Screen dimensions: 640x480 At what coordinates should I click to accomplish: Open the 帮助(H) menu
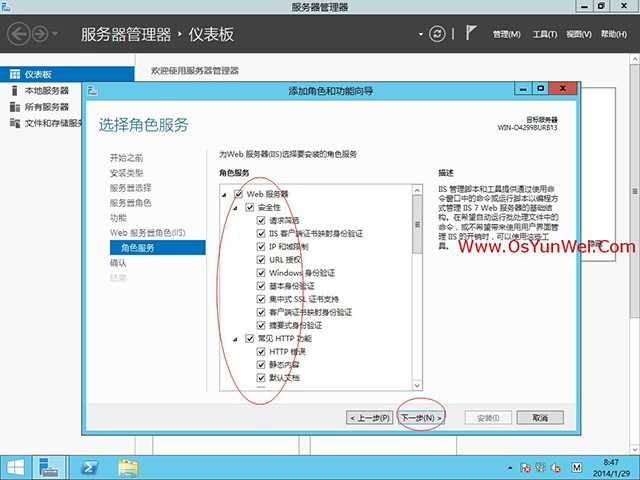(613, 34)
